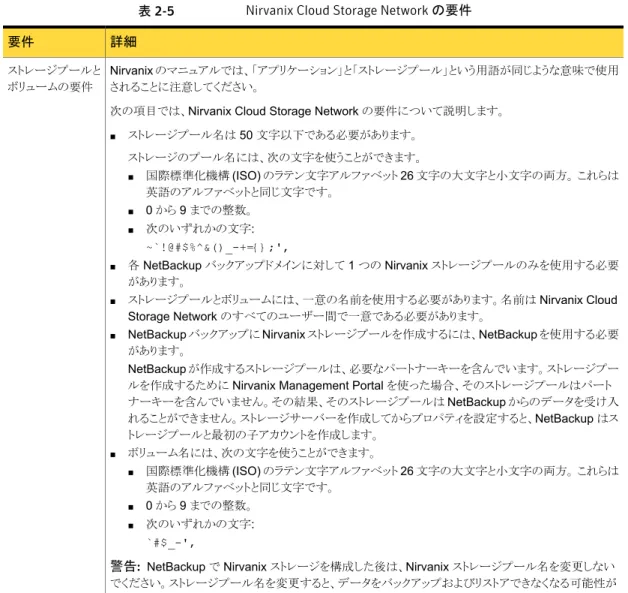628x593 pixels.
Task: Click the special characters line starting '~`!@#$%^&'
Action: [217, 248]
